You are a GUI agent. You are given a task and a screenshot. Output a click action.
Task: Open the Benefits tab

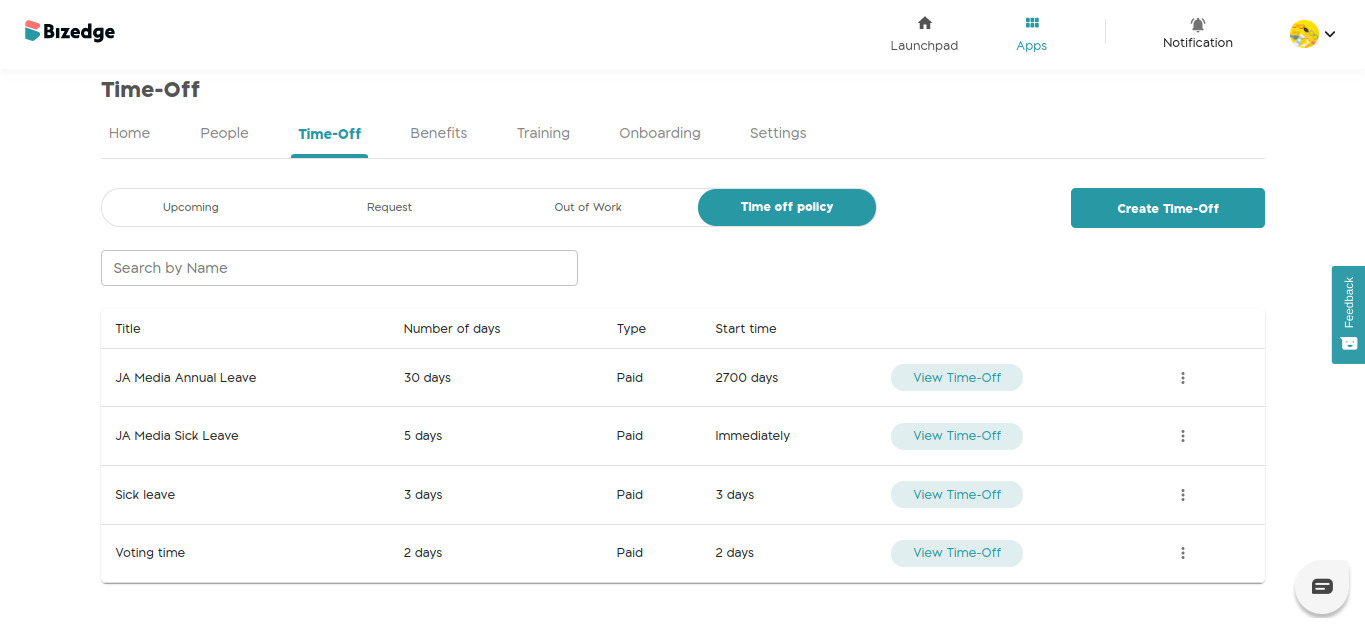click(x=438, y=133)
